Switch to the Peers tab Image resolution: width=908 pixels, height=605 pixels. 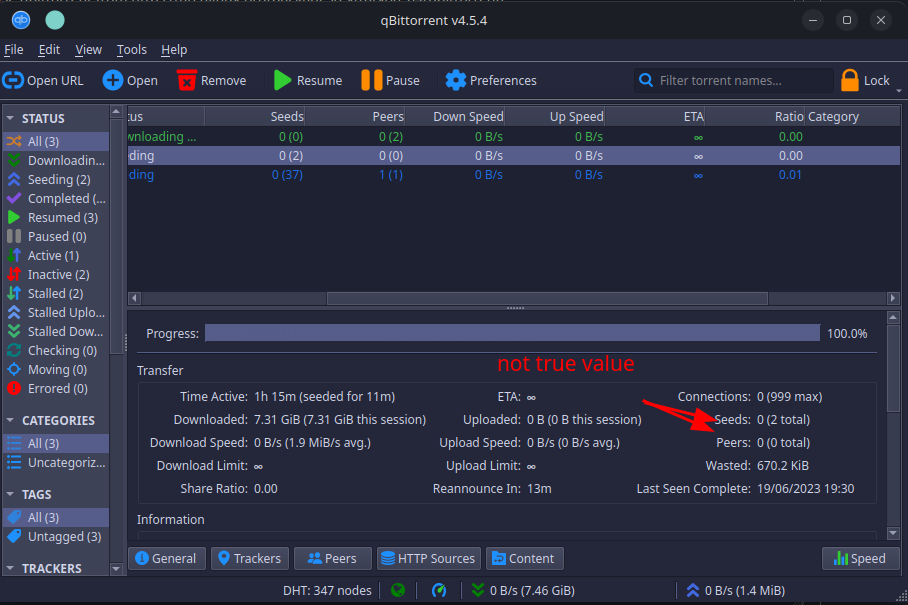click(332, 558)
